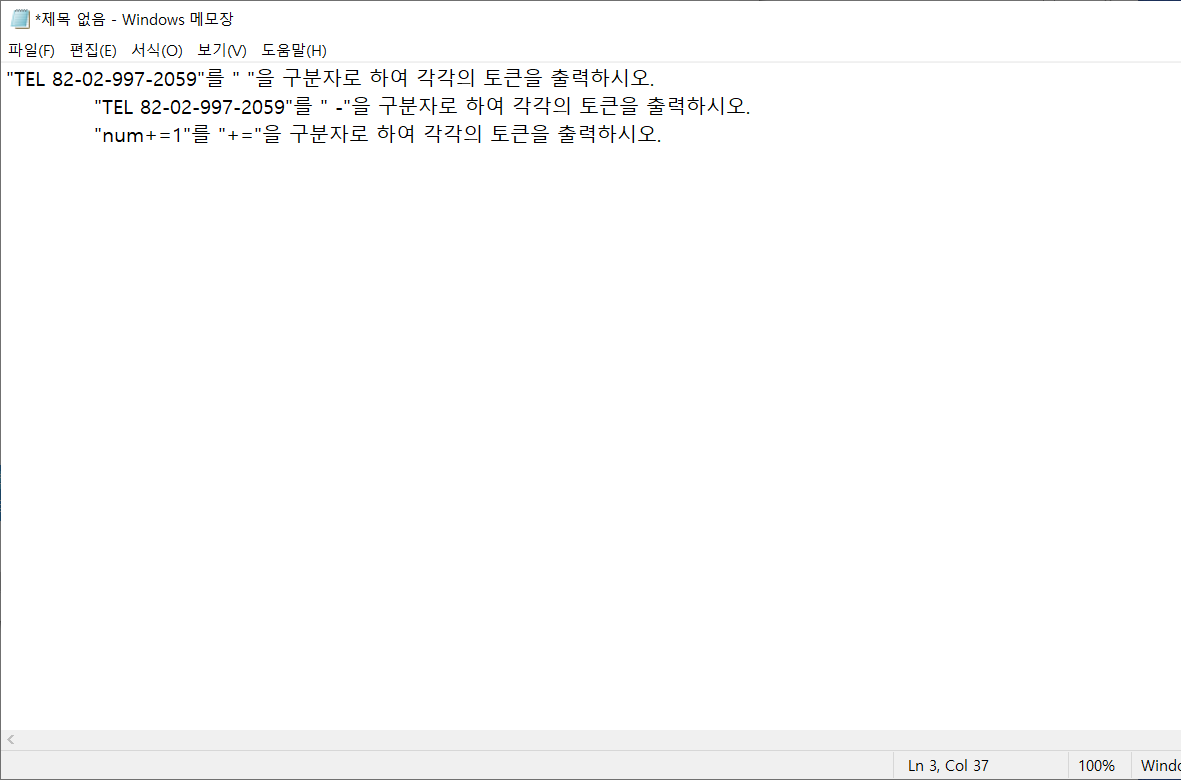Screen dimensions: 1181x780
Task: Click the Notepad icon in title bar
Action: coord(20,20)
